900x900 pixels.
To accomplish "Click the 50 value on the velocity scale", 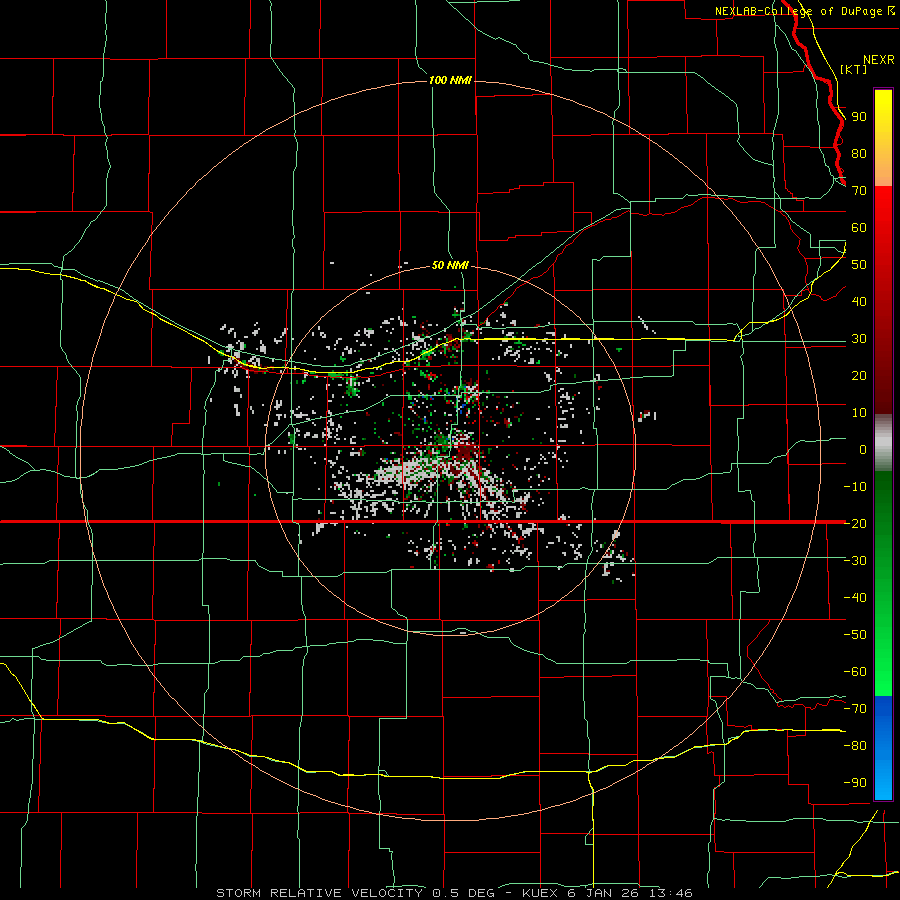I will (x=859, y=265).
